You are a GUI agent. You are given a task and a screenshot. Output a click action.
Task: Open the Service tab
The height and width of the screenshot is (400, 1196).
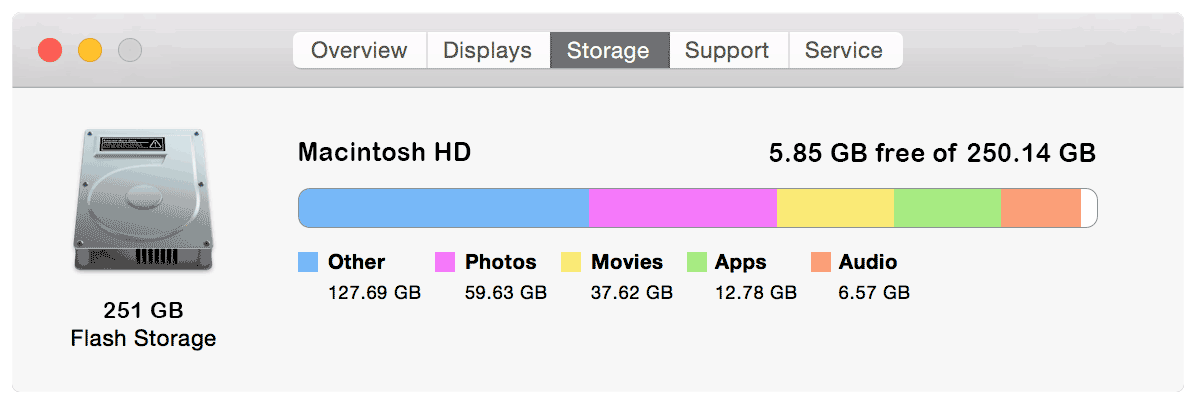point(844,50)
